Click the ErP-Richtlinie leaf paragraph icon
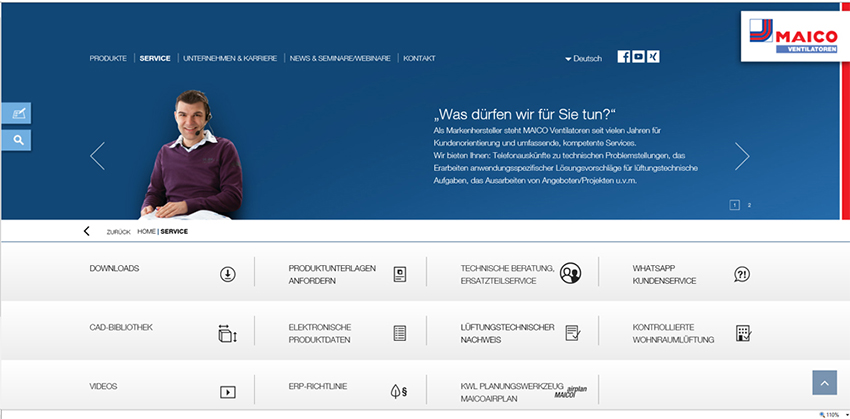This screenshot has width=850, height=419. 399,391
